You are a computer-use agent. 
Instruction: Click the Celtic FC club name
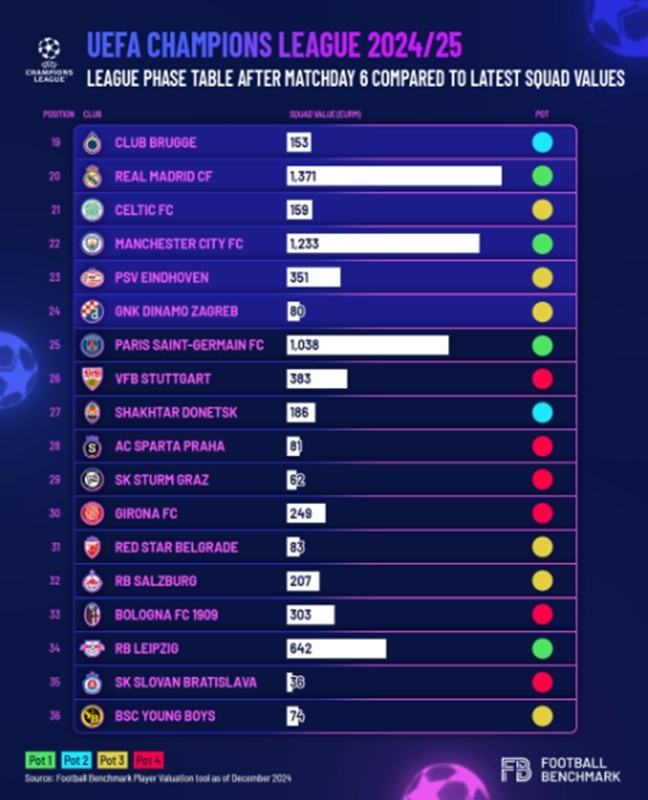[x=144, y=210]
